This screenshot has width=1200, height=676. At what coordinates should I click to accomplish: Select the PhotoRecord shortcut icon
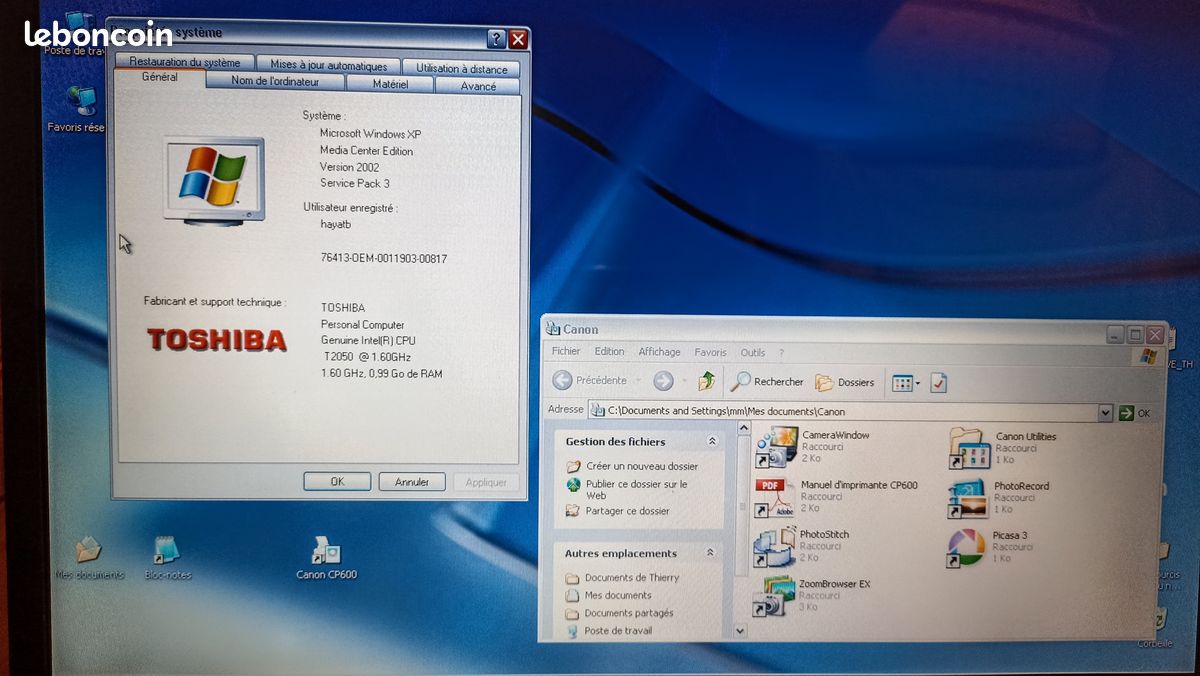tap(968, 498)
